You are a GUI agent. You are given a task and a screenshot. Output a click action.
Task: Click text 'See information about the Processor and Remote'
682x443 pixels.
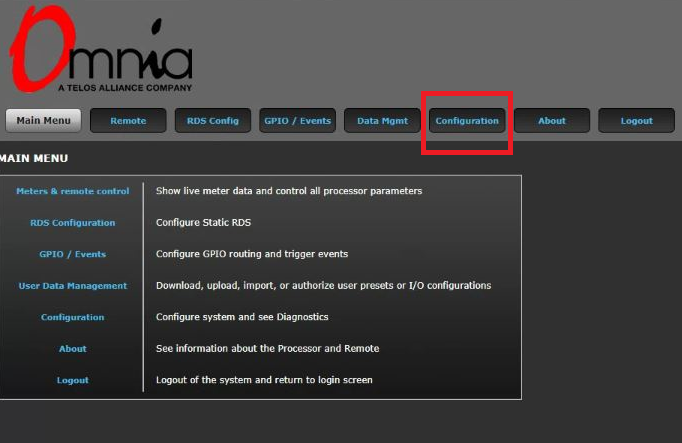[267, 349]
